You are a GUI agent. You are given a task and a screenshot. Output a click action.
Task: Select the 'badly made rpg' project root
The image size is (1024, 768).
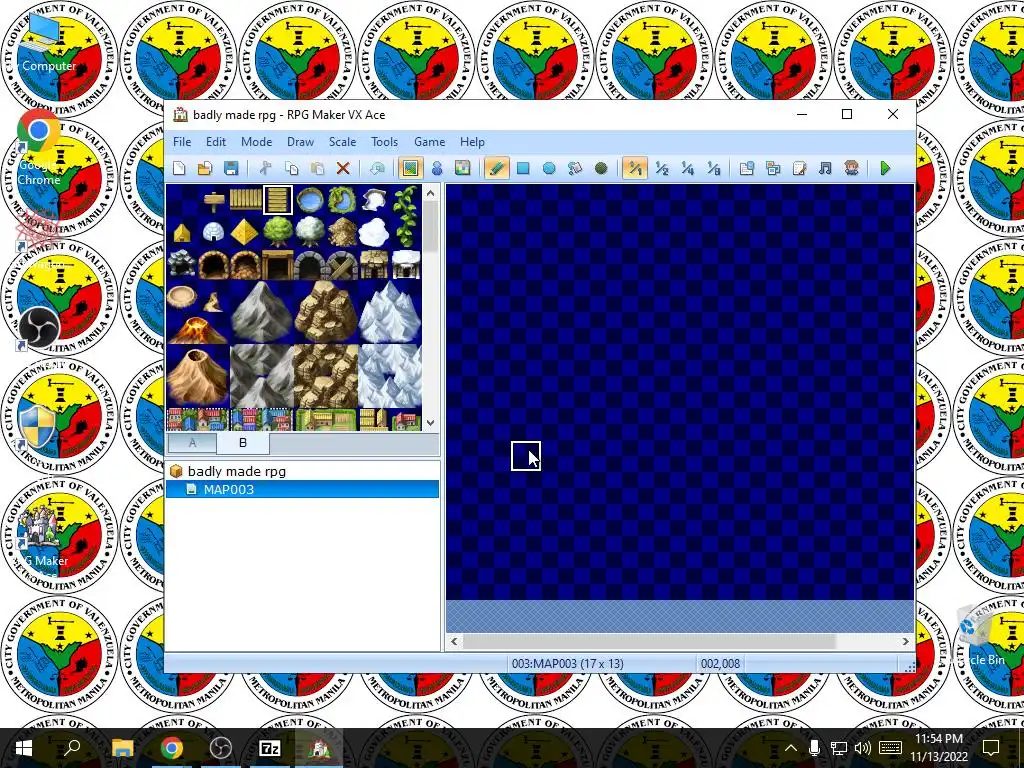[x=236, y=471]
